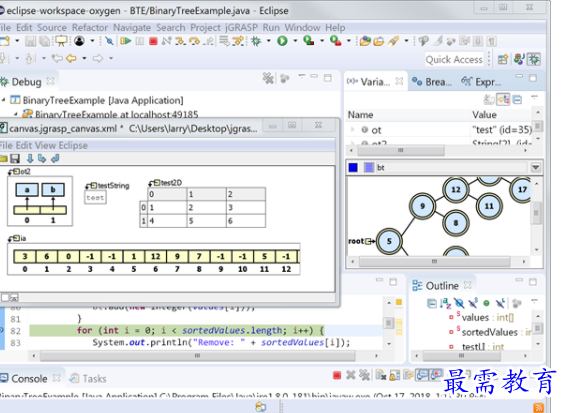Click Remove All Terminated Launches in Console
The image size is (565, 413).
click(365, 376)
